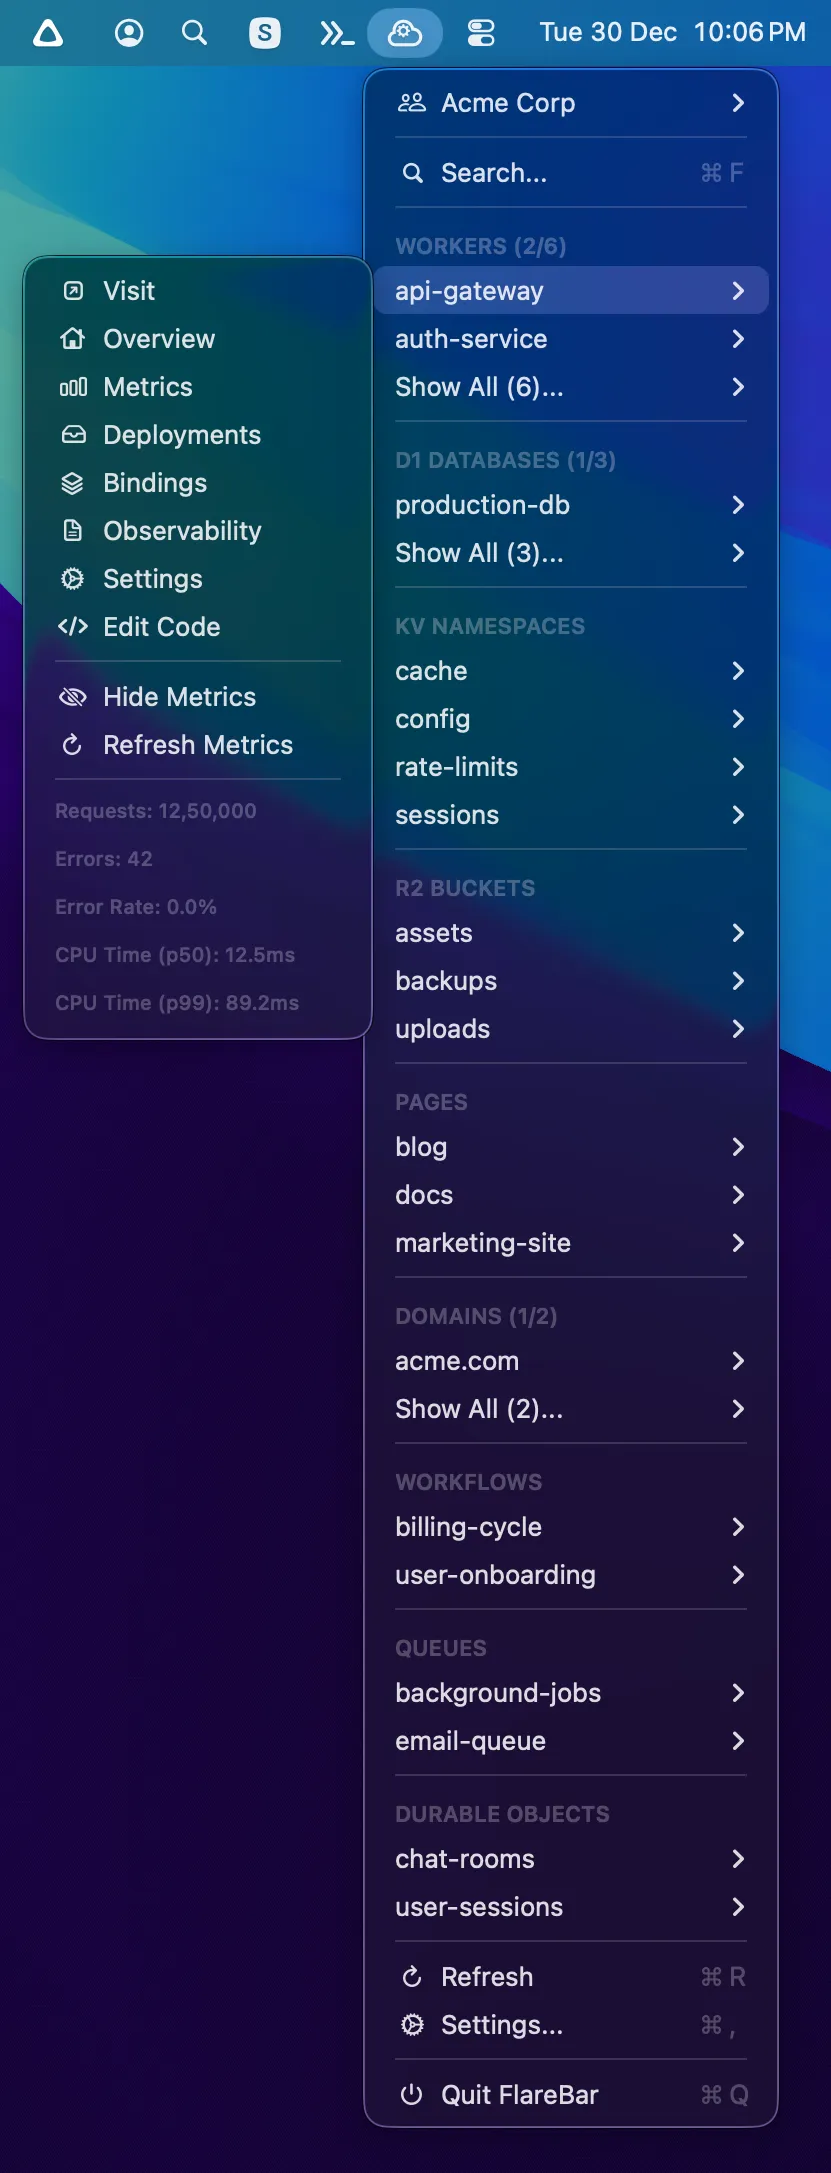Open Spotlight search magnifier in menu bar

pos(195,33)
